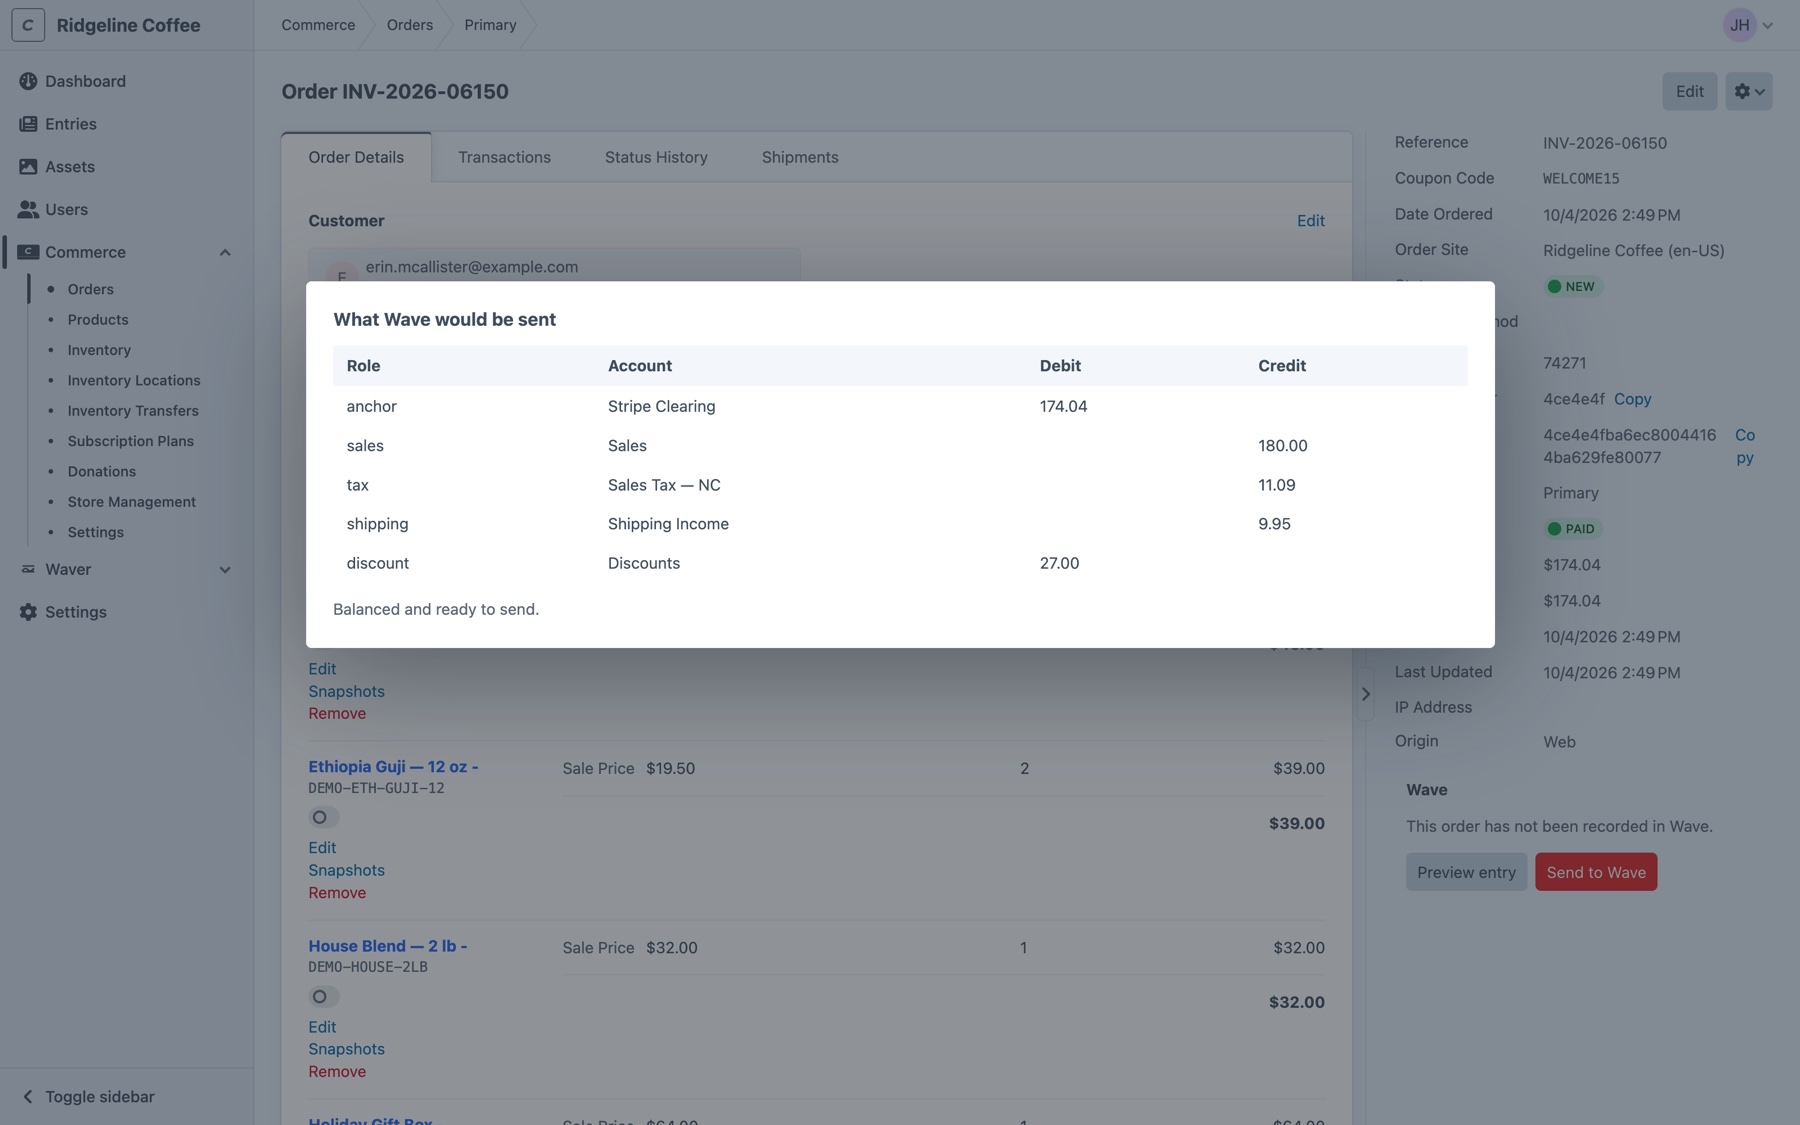
Task: Click the JH user avatar
Action: (x=1740, y=25)
